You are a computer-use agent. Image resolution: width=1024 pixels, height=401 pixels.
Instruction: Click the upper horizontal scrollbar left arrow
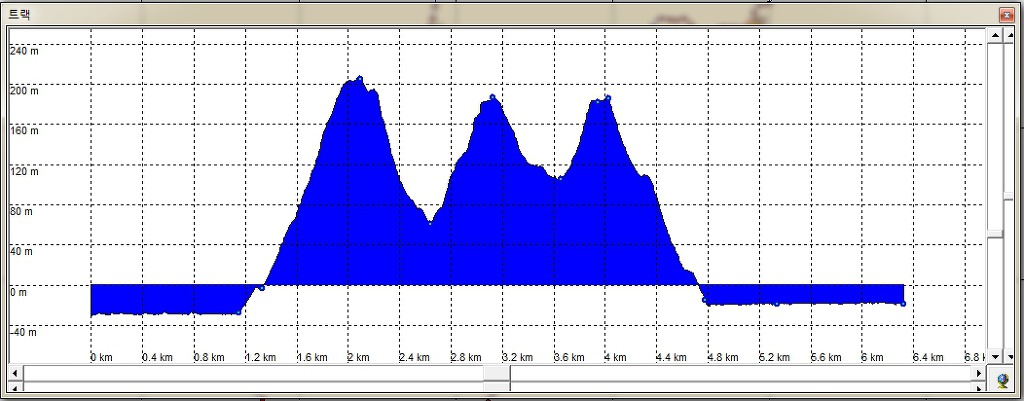point(15,373)
